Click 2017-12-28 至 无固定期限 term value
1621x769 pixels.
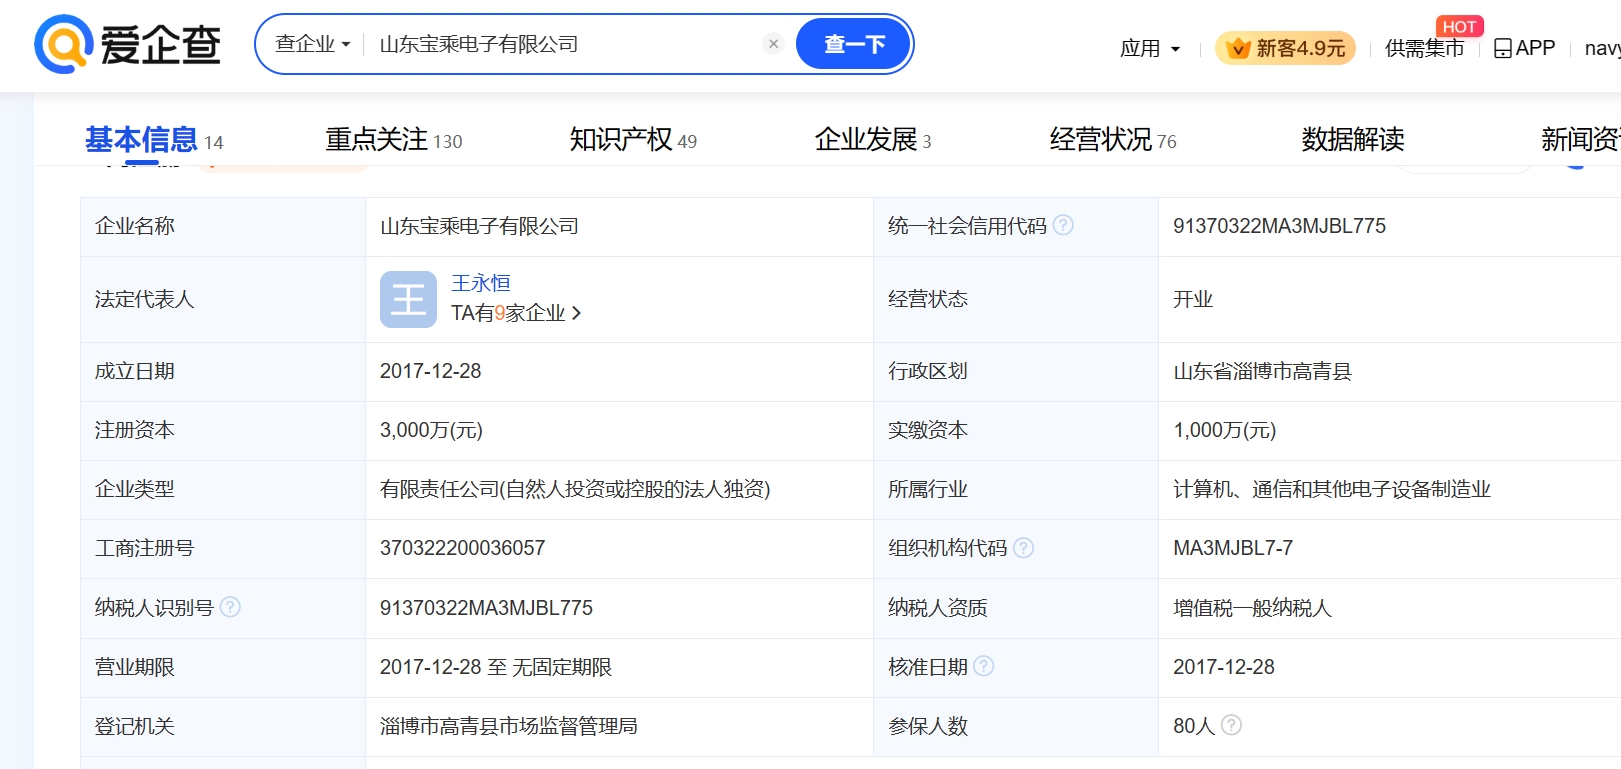click(x=496, y=667)
